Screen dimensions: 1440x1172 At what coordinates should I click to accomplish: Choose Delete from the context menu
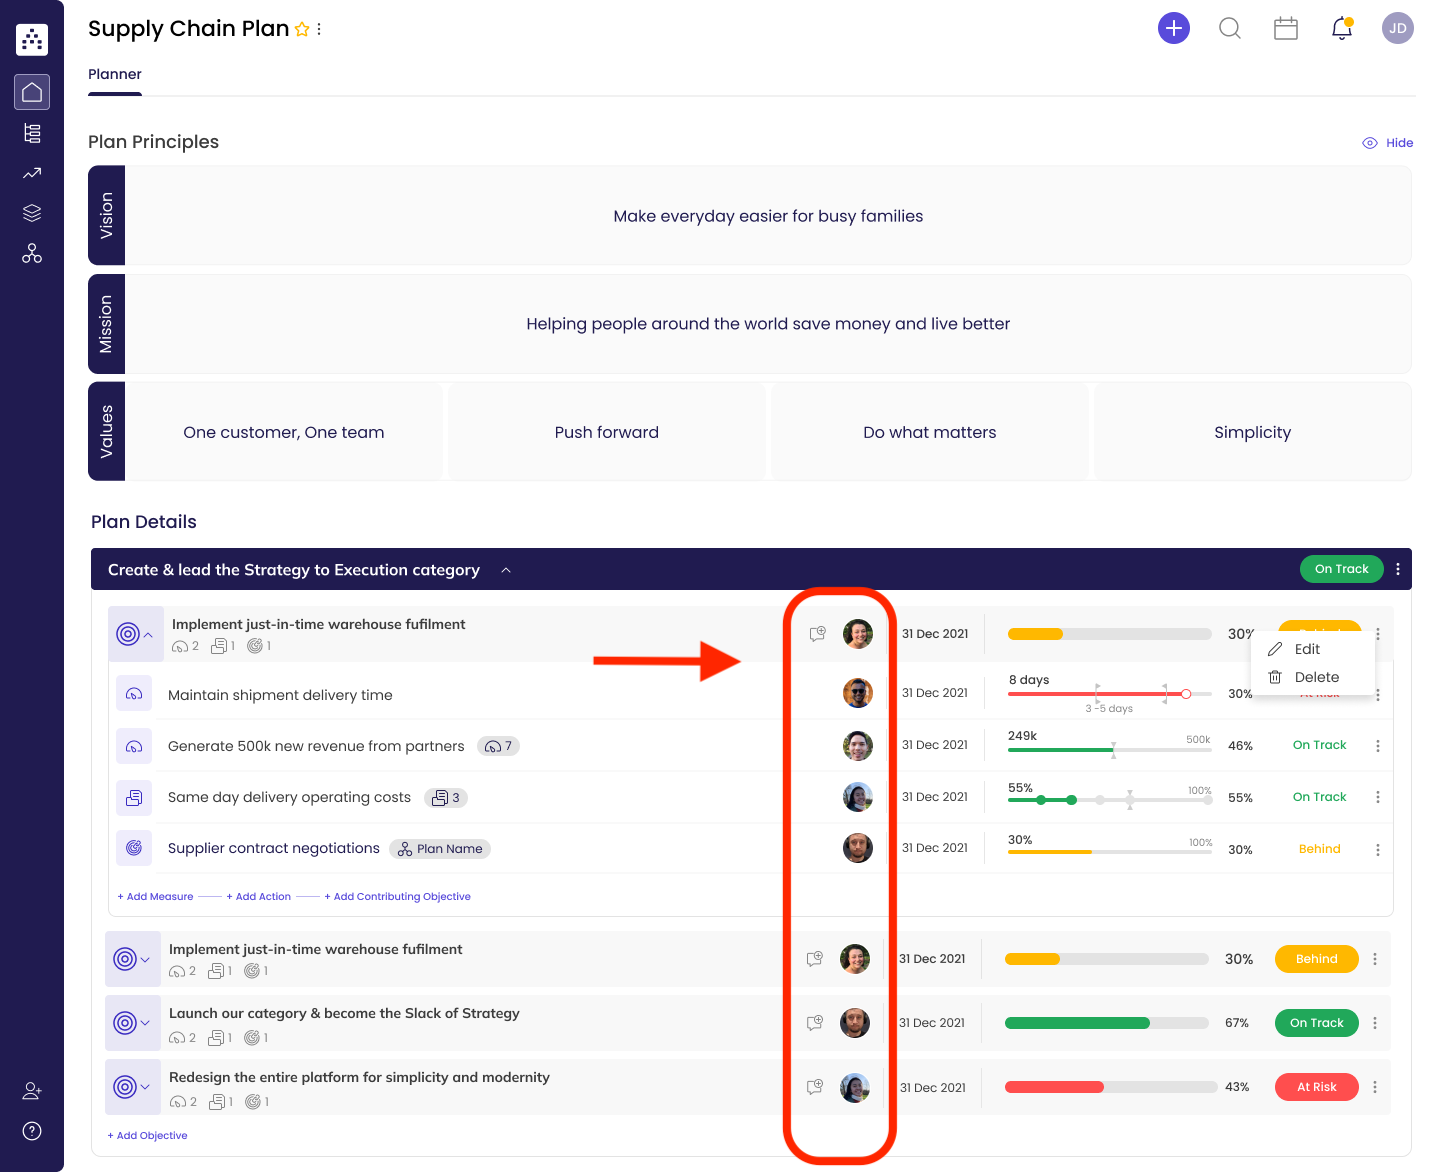(1315, 677)
